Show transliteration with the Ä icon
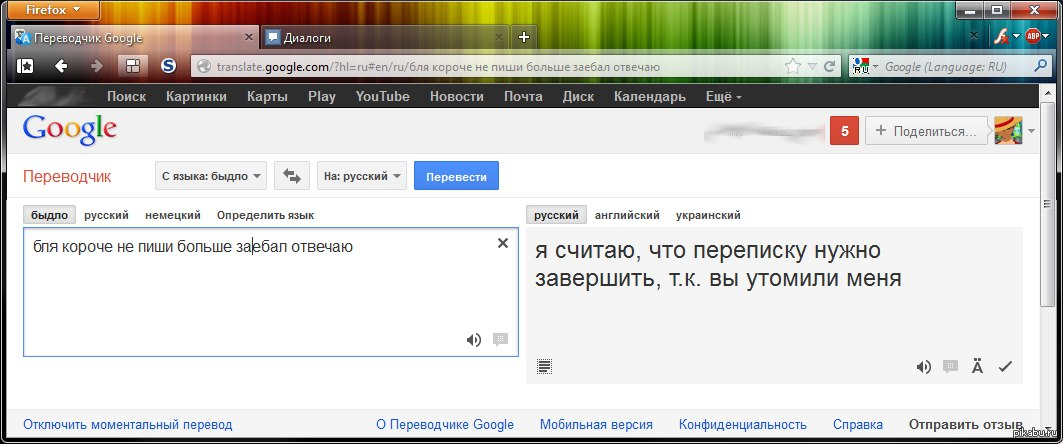Viewport: 1063px width, 444px height. 977,366
